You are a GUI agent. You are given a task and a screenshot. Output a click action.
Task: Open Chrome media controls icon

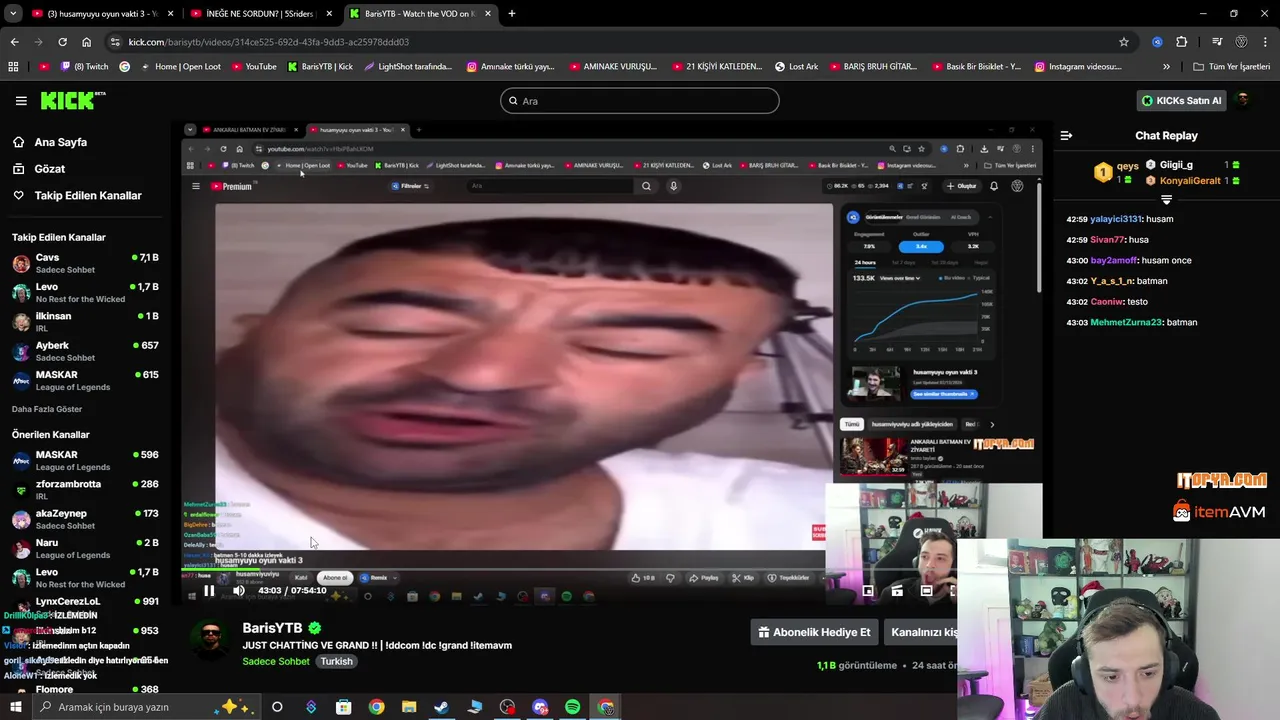click(1217, 42)
